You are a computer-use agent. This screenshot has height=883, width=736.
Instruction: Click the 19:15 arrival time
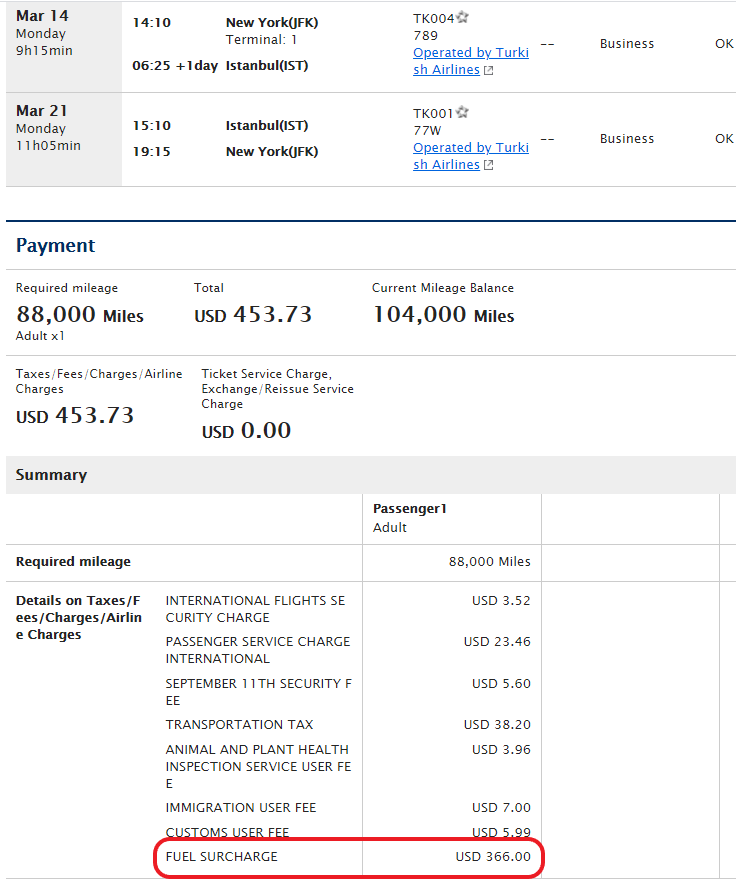151,151
